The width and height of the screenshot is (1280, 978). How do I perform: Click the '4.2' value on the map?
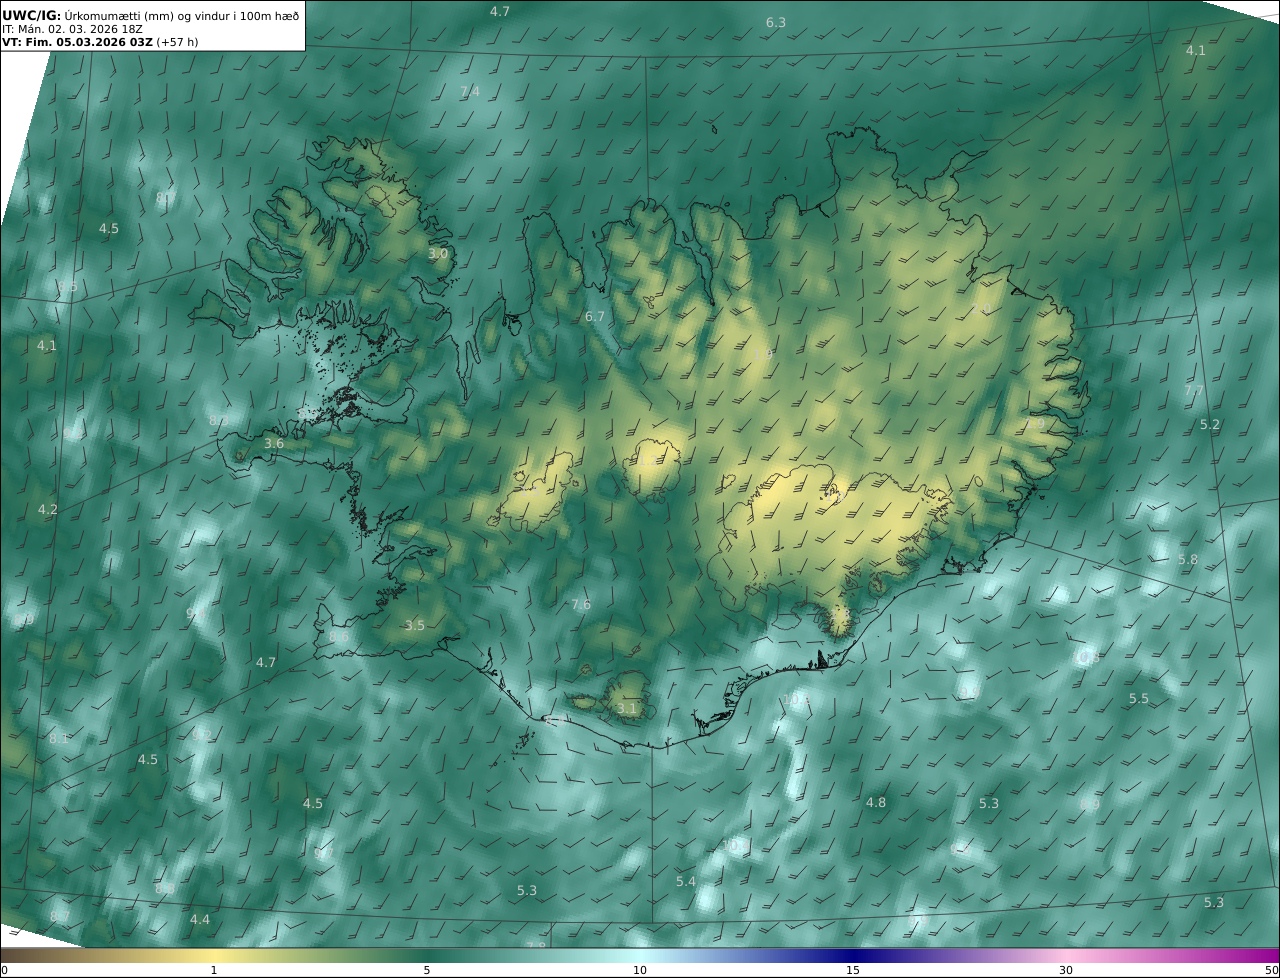(48, 510)
